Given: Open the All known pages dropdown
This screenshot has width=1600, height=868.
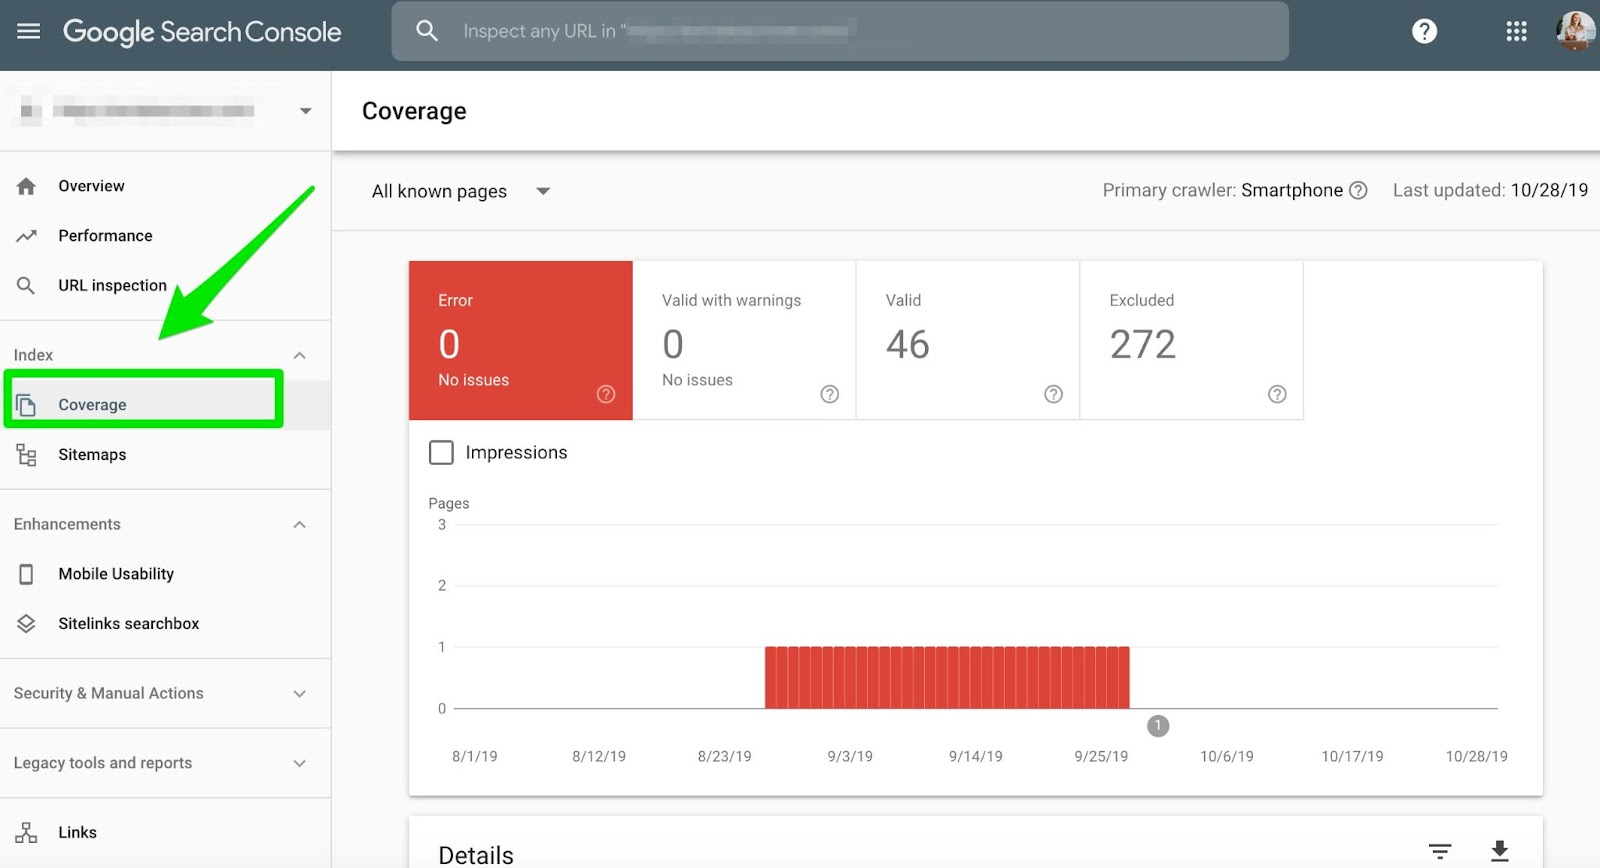Looking at the screenshot, I should (460, 191).
